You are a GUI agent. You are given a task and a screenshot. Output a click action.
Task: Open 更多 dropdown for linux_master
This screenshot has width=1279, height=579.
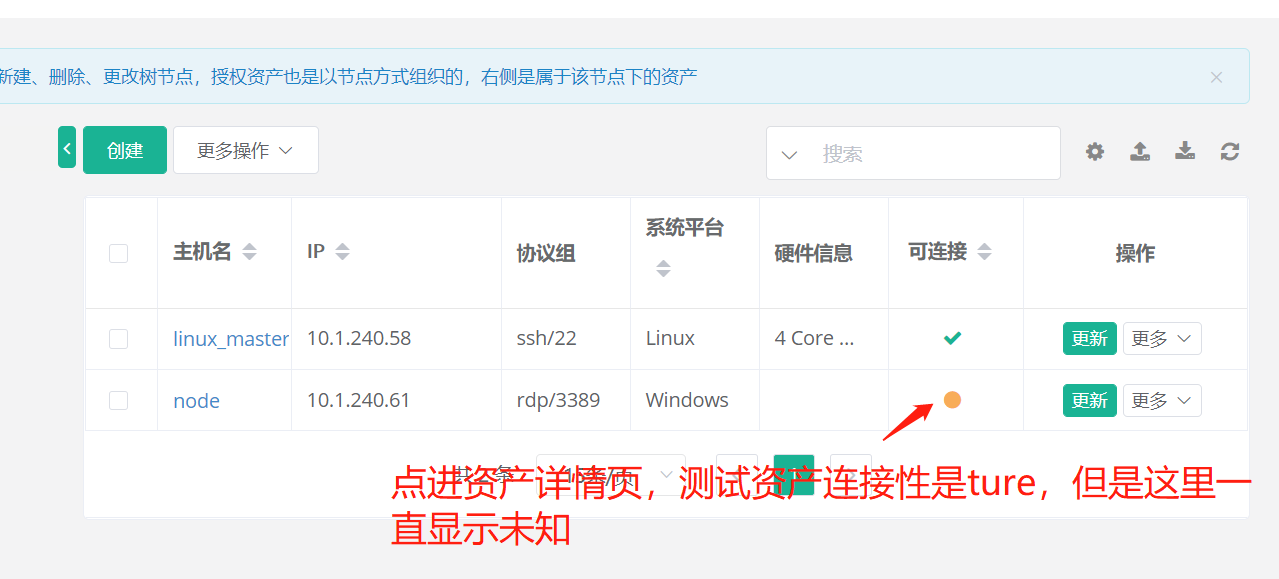pyautogui.click(x=1162, y=339)
